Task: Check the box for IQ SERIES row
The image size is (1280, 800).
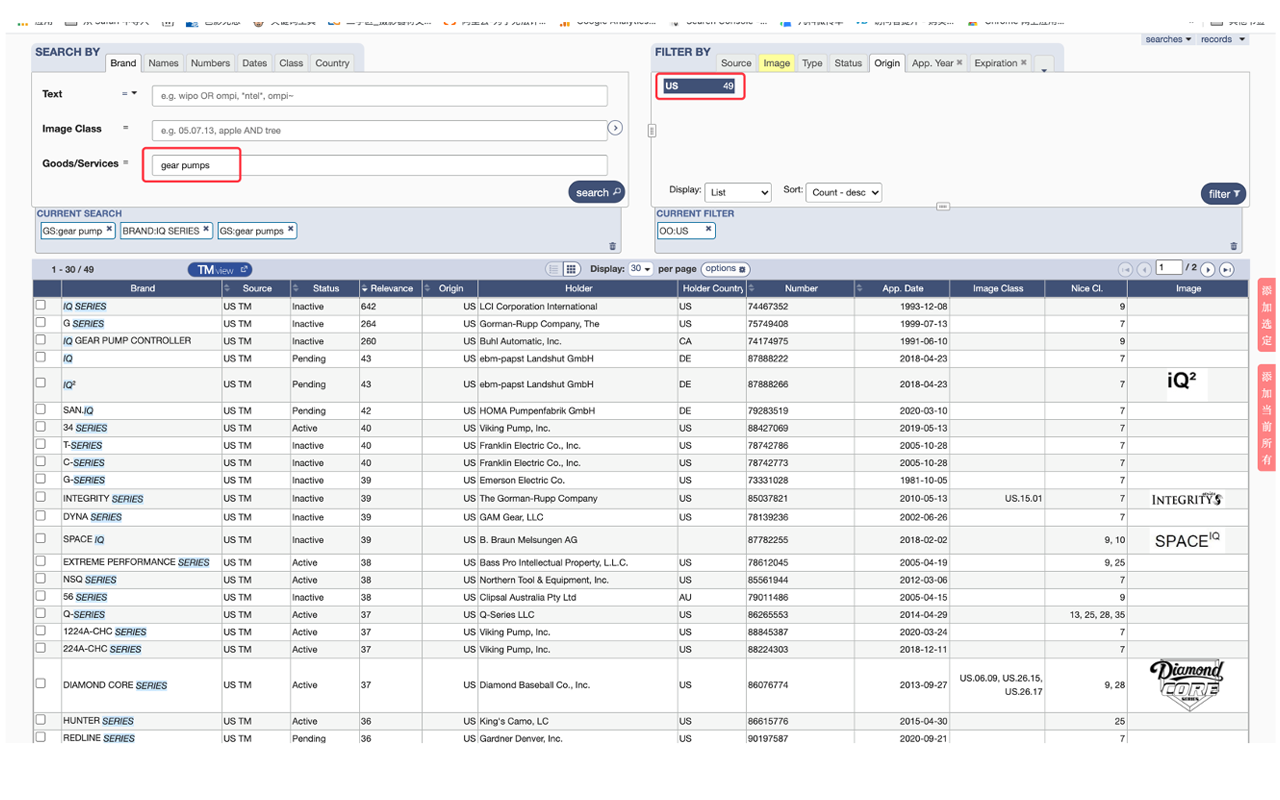Action: (41, 306)
